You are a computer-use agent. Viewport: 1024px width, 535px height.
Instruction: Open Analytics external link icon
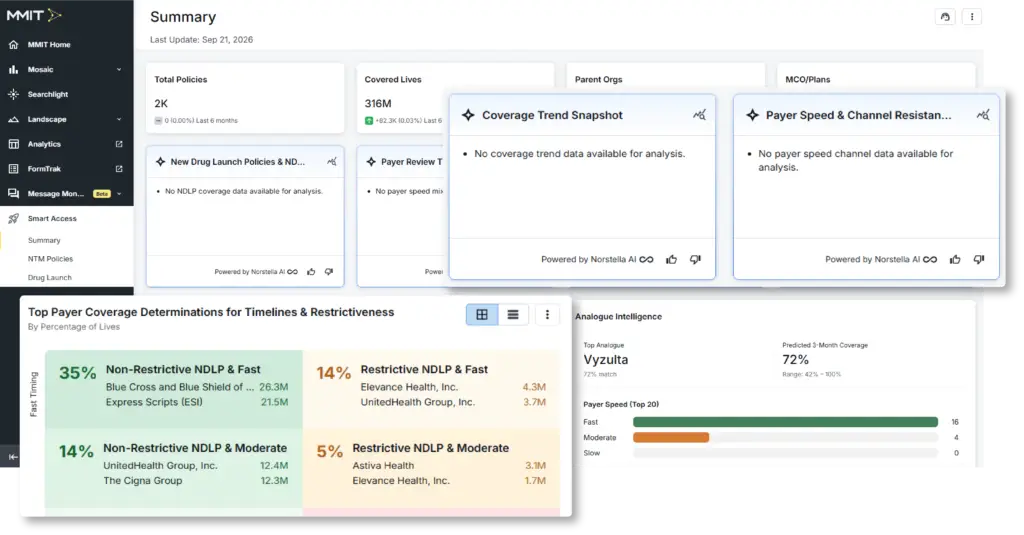tap(119, 144)
